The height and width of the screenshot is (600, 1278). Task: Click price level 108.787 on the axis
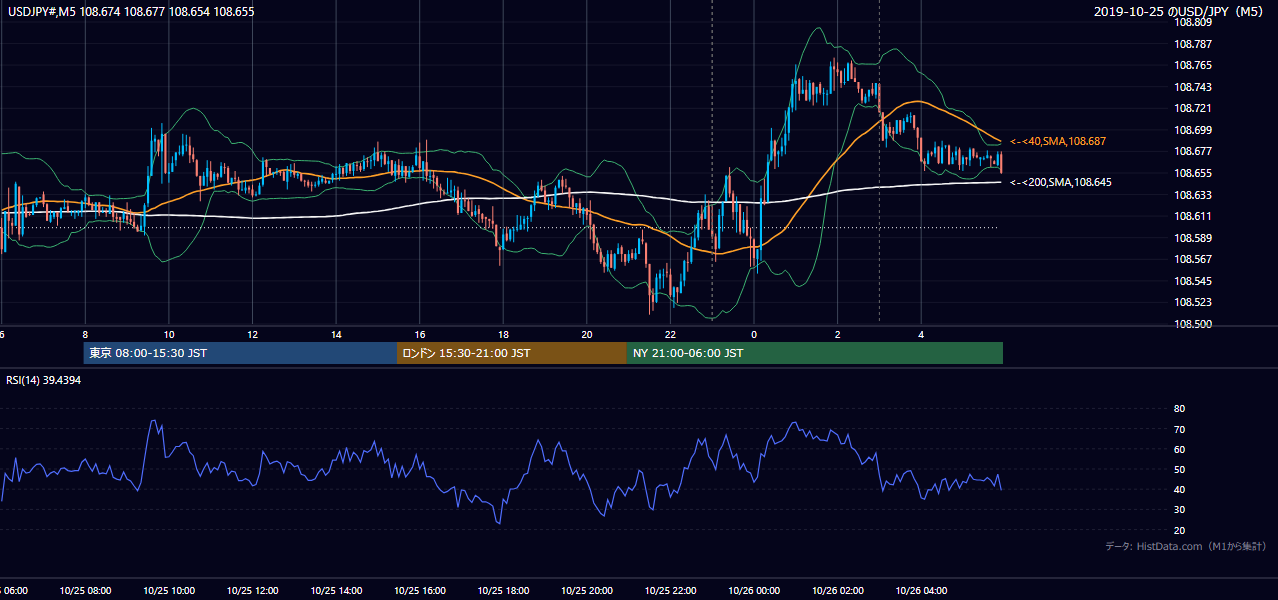point(1192,44)
